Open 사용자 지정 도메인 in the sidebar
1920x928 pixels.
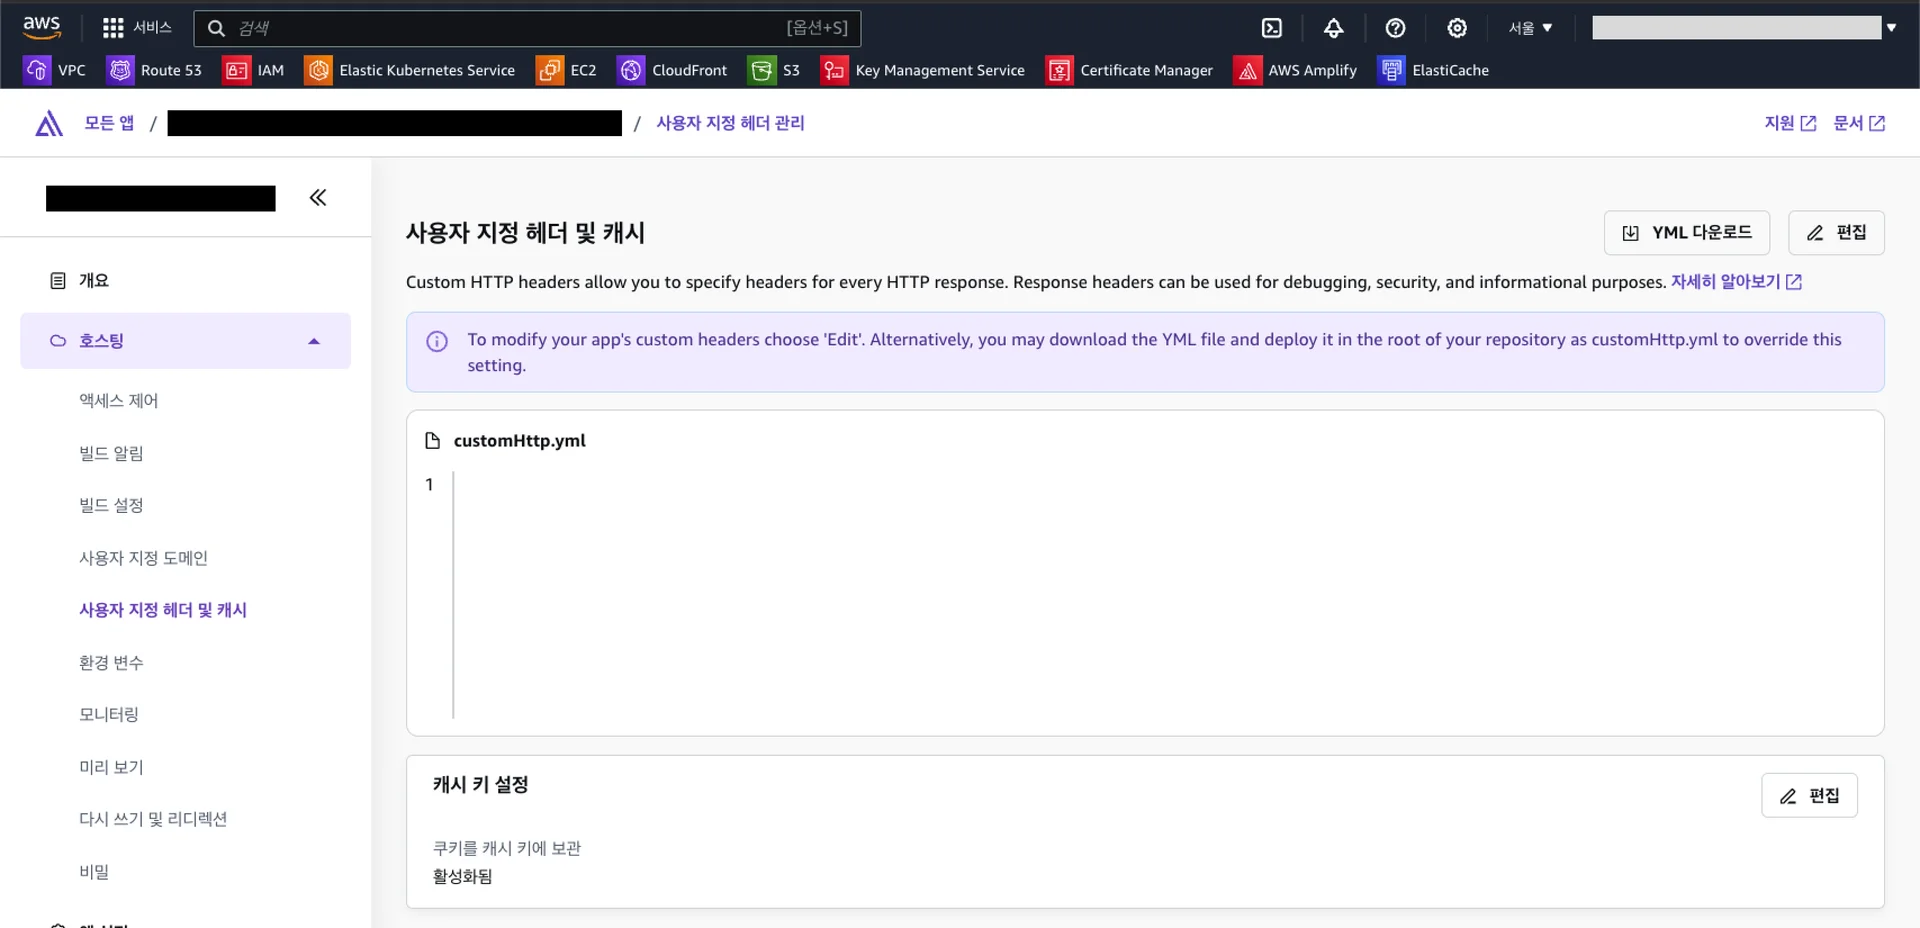click(x=143, y=558)
